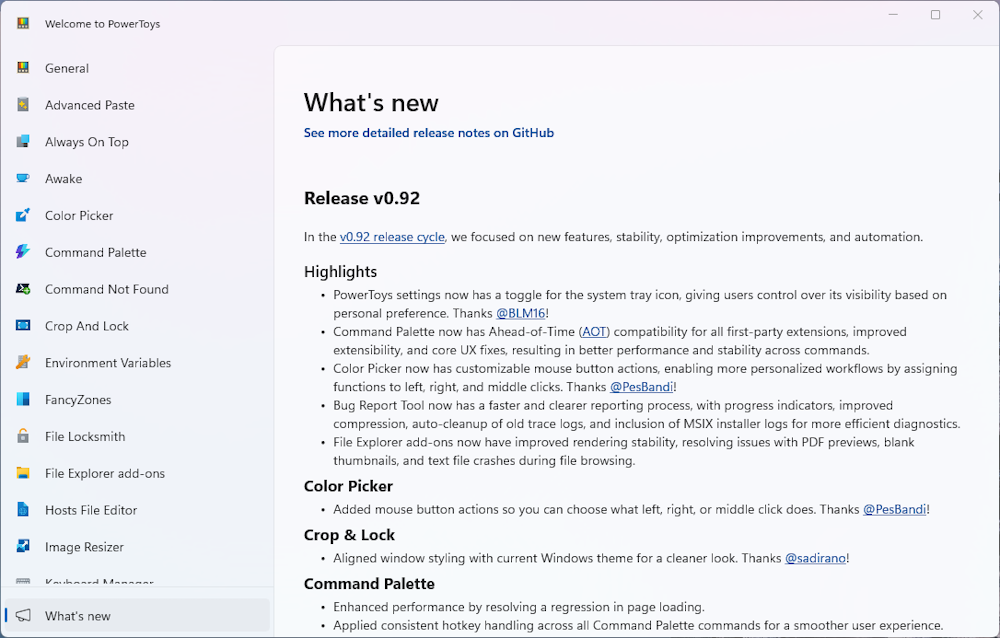Click the PowerToys logo in title bar
This screenshot has width=1000, height=638.
(x=23, y=24)
